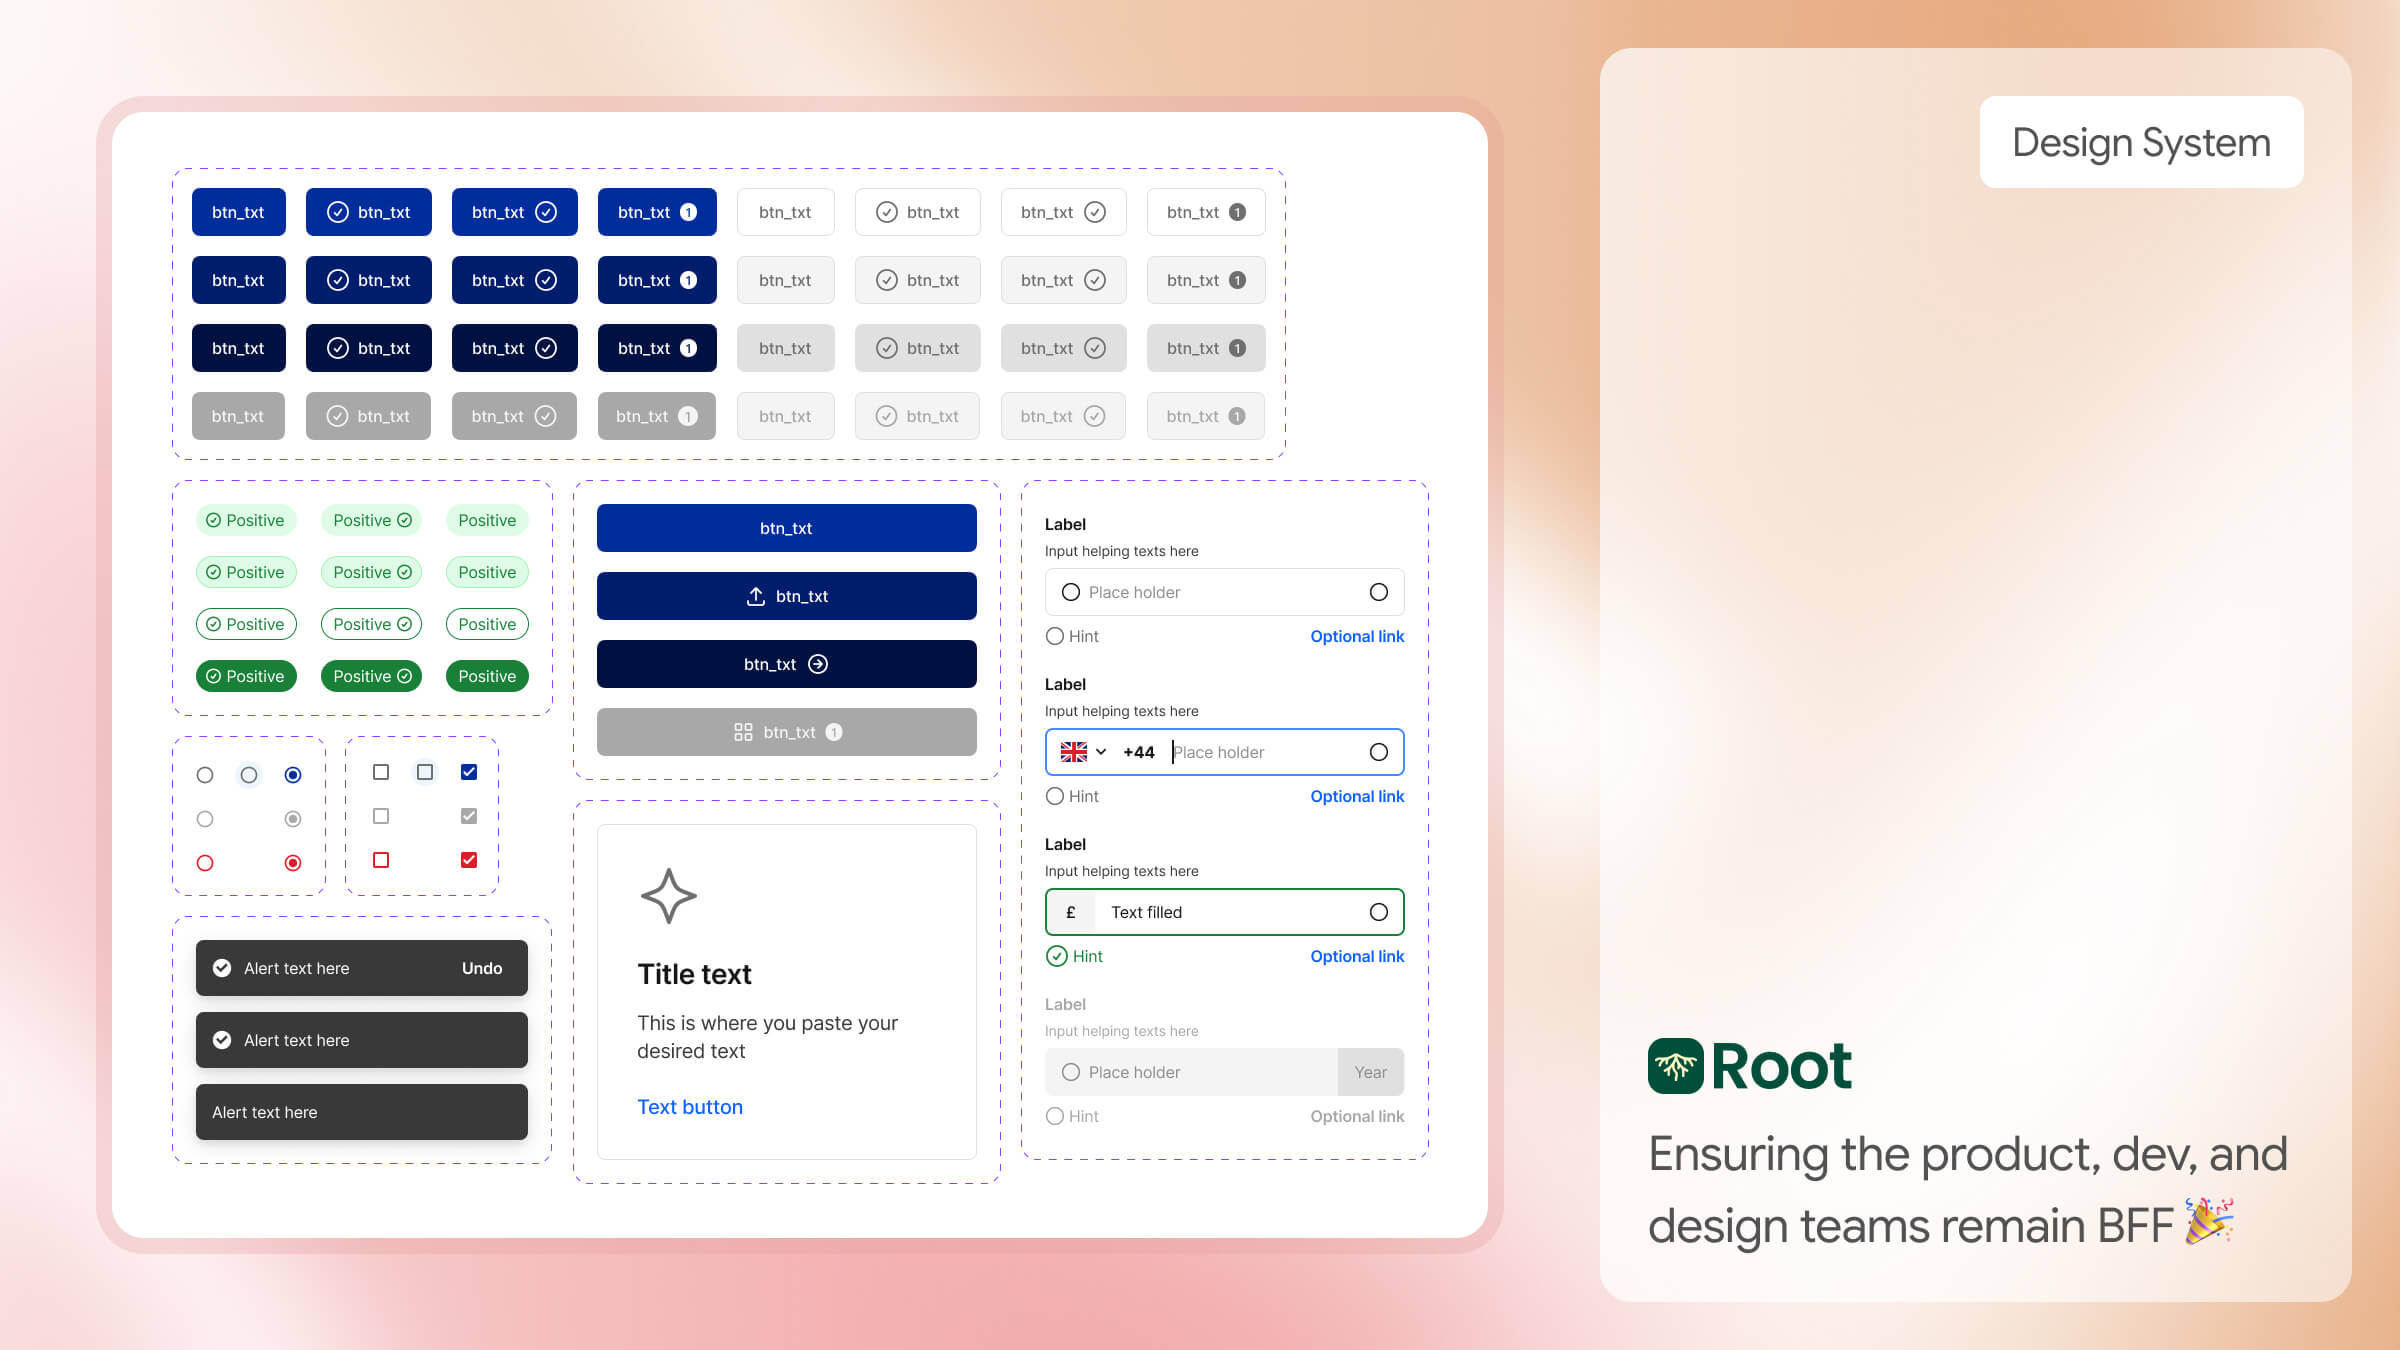Screen dimensions: 2400x1350
Task: Click the Text button link in card
Action: coord(690,1107)
